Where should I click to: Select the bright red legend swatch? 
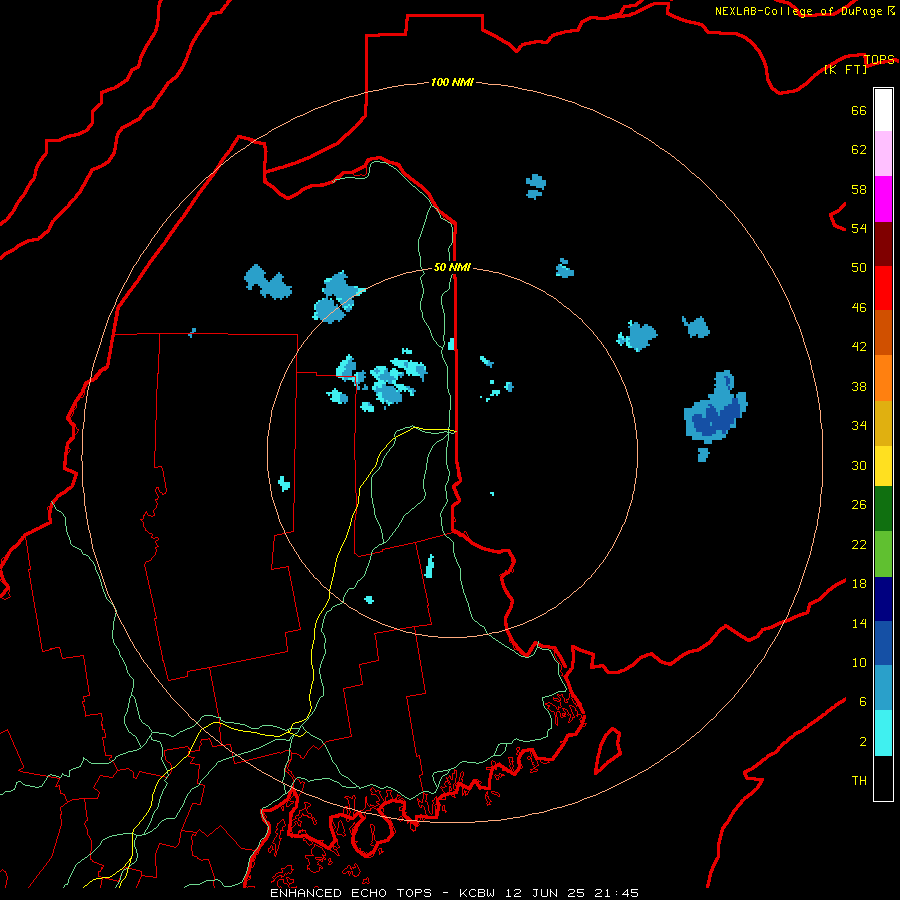pos(883,288)
